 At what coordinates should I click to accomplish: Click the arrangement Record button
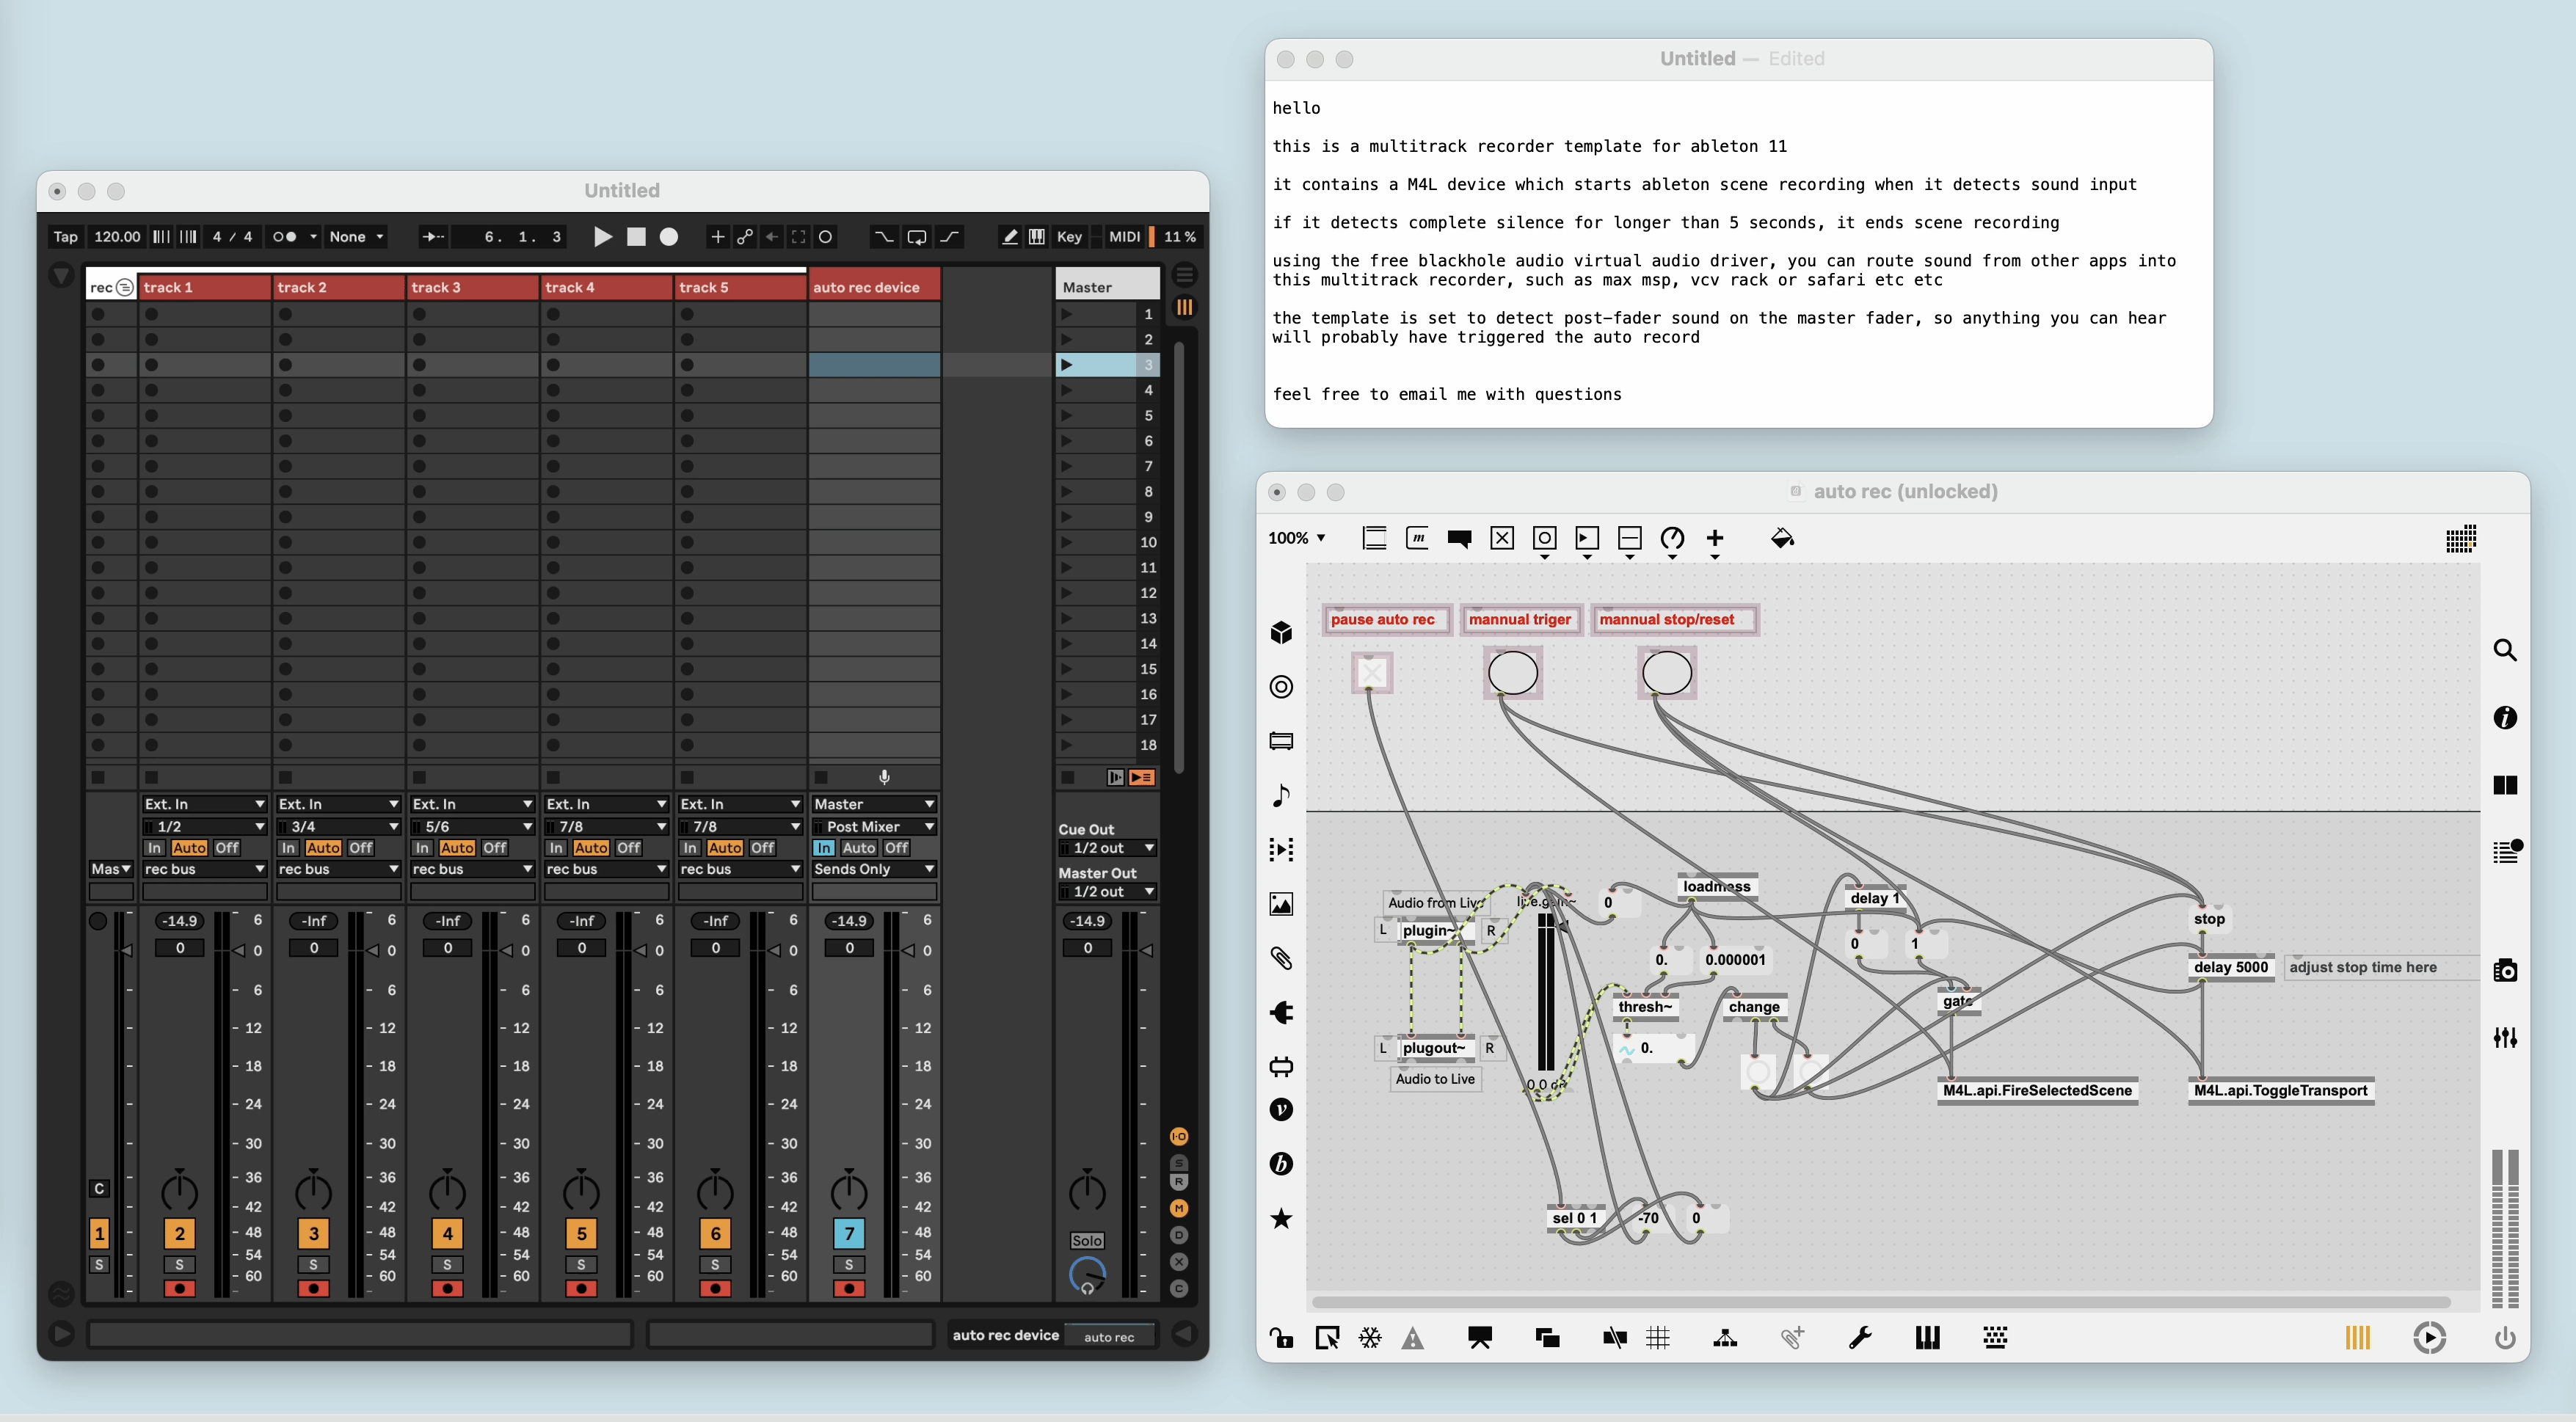(669, 237)
